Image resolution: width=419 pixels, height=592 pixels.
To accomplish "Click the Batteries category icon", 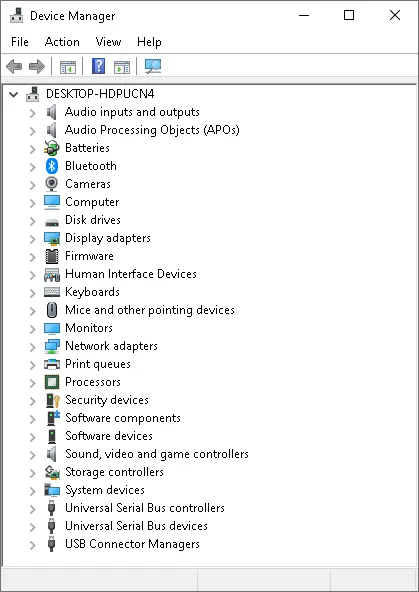I will (52, 148).
